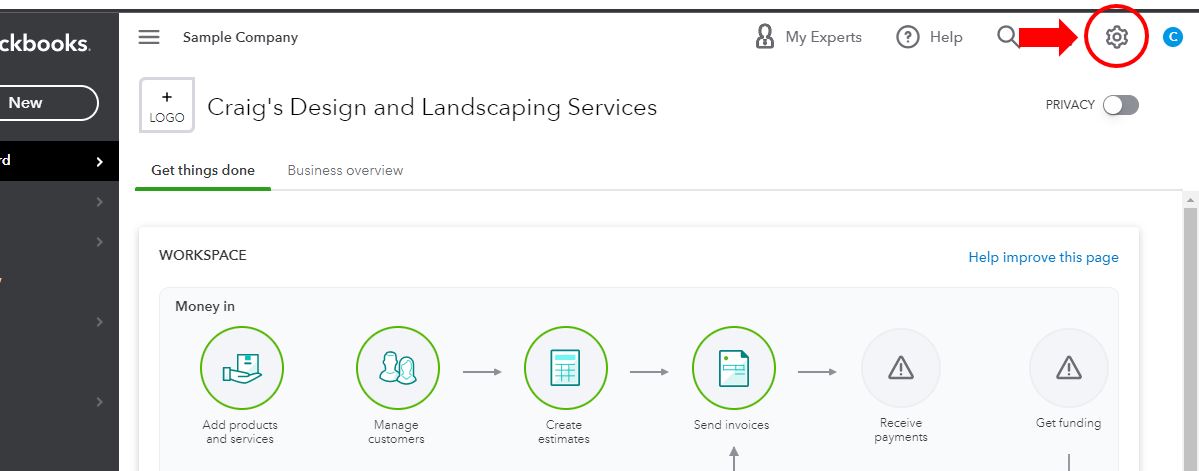Open the search magnifier icon
1199x471 pixels.
coord(1007,37)
